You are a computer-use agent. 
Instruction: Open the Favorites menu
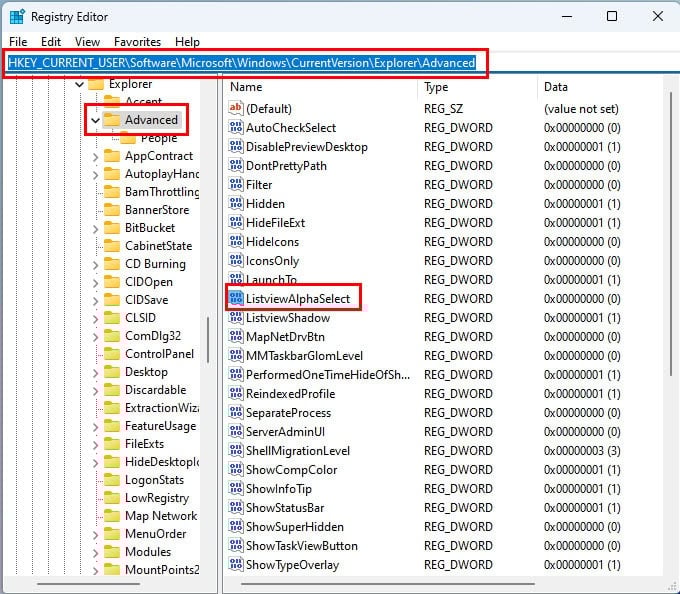(x=137, y=42)
